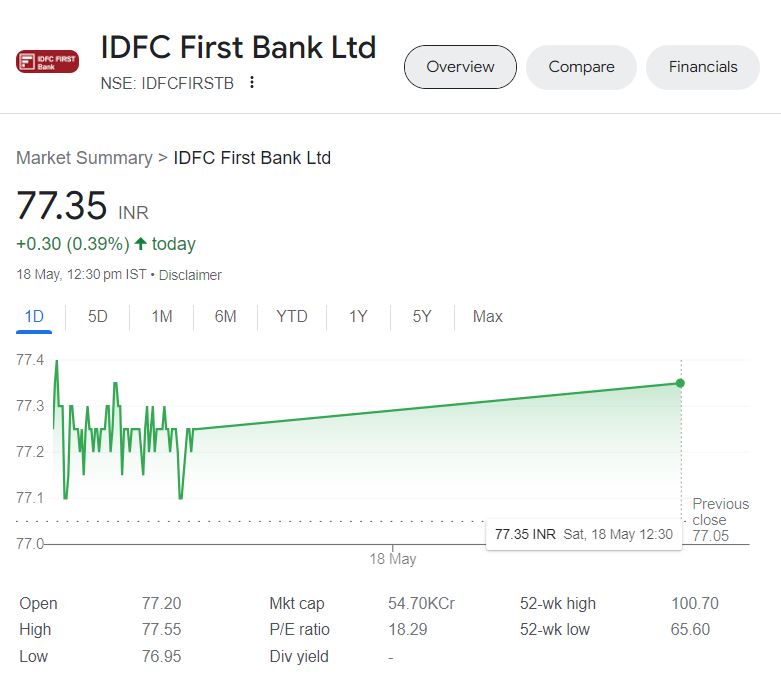This screenshot has height=681, width=781.
Task: Click the Previous close 77.05 label
Action: [720, 520]
